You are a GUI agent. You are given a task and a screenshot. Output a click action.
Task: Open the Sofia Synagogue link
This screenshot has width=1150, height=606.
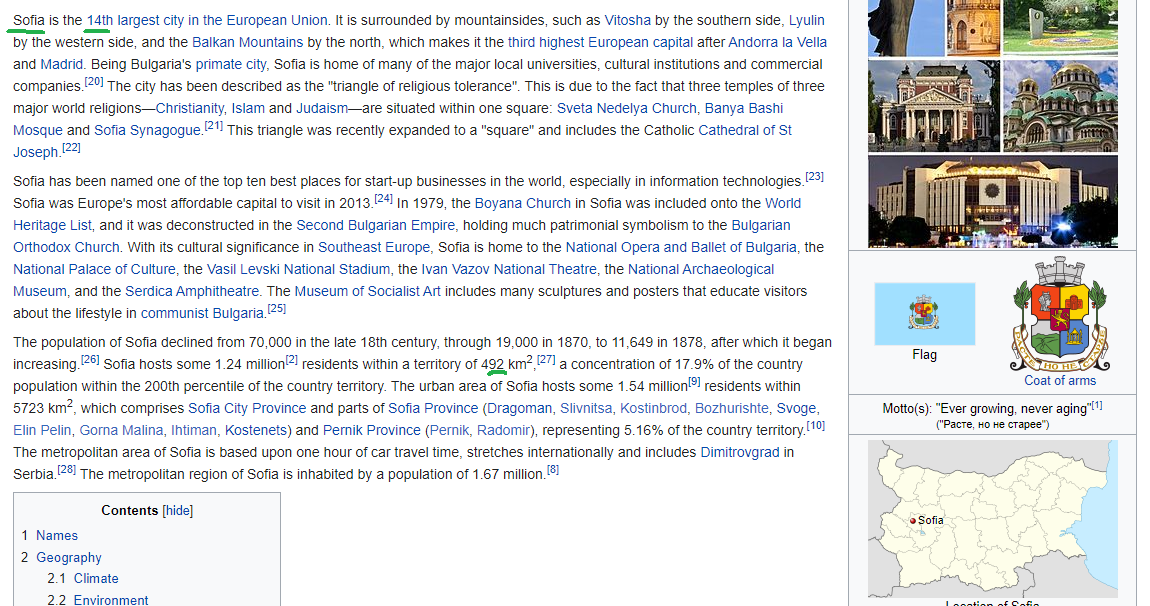(x=147, y=130)
